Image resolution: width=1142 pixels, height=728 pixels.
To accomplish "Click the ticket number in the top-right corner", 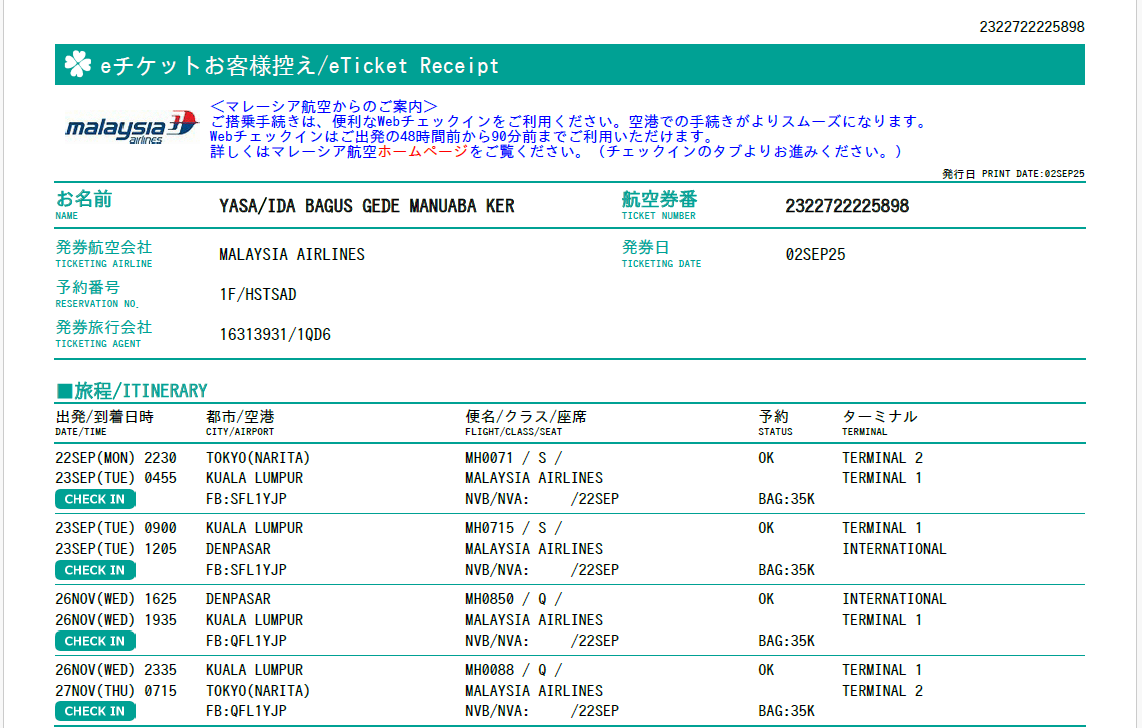I will 1031,27.
